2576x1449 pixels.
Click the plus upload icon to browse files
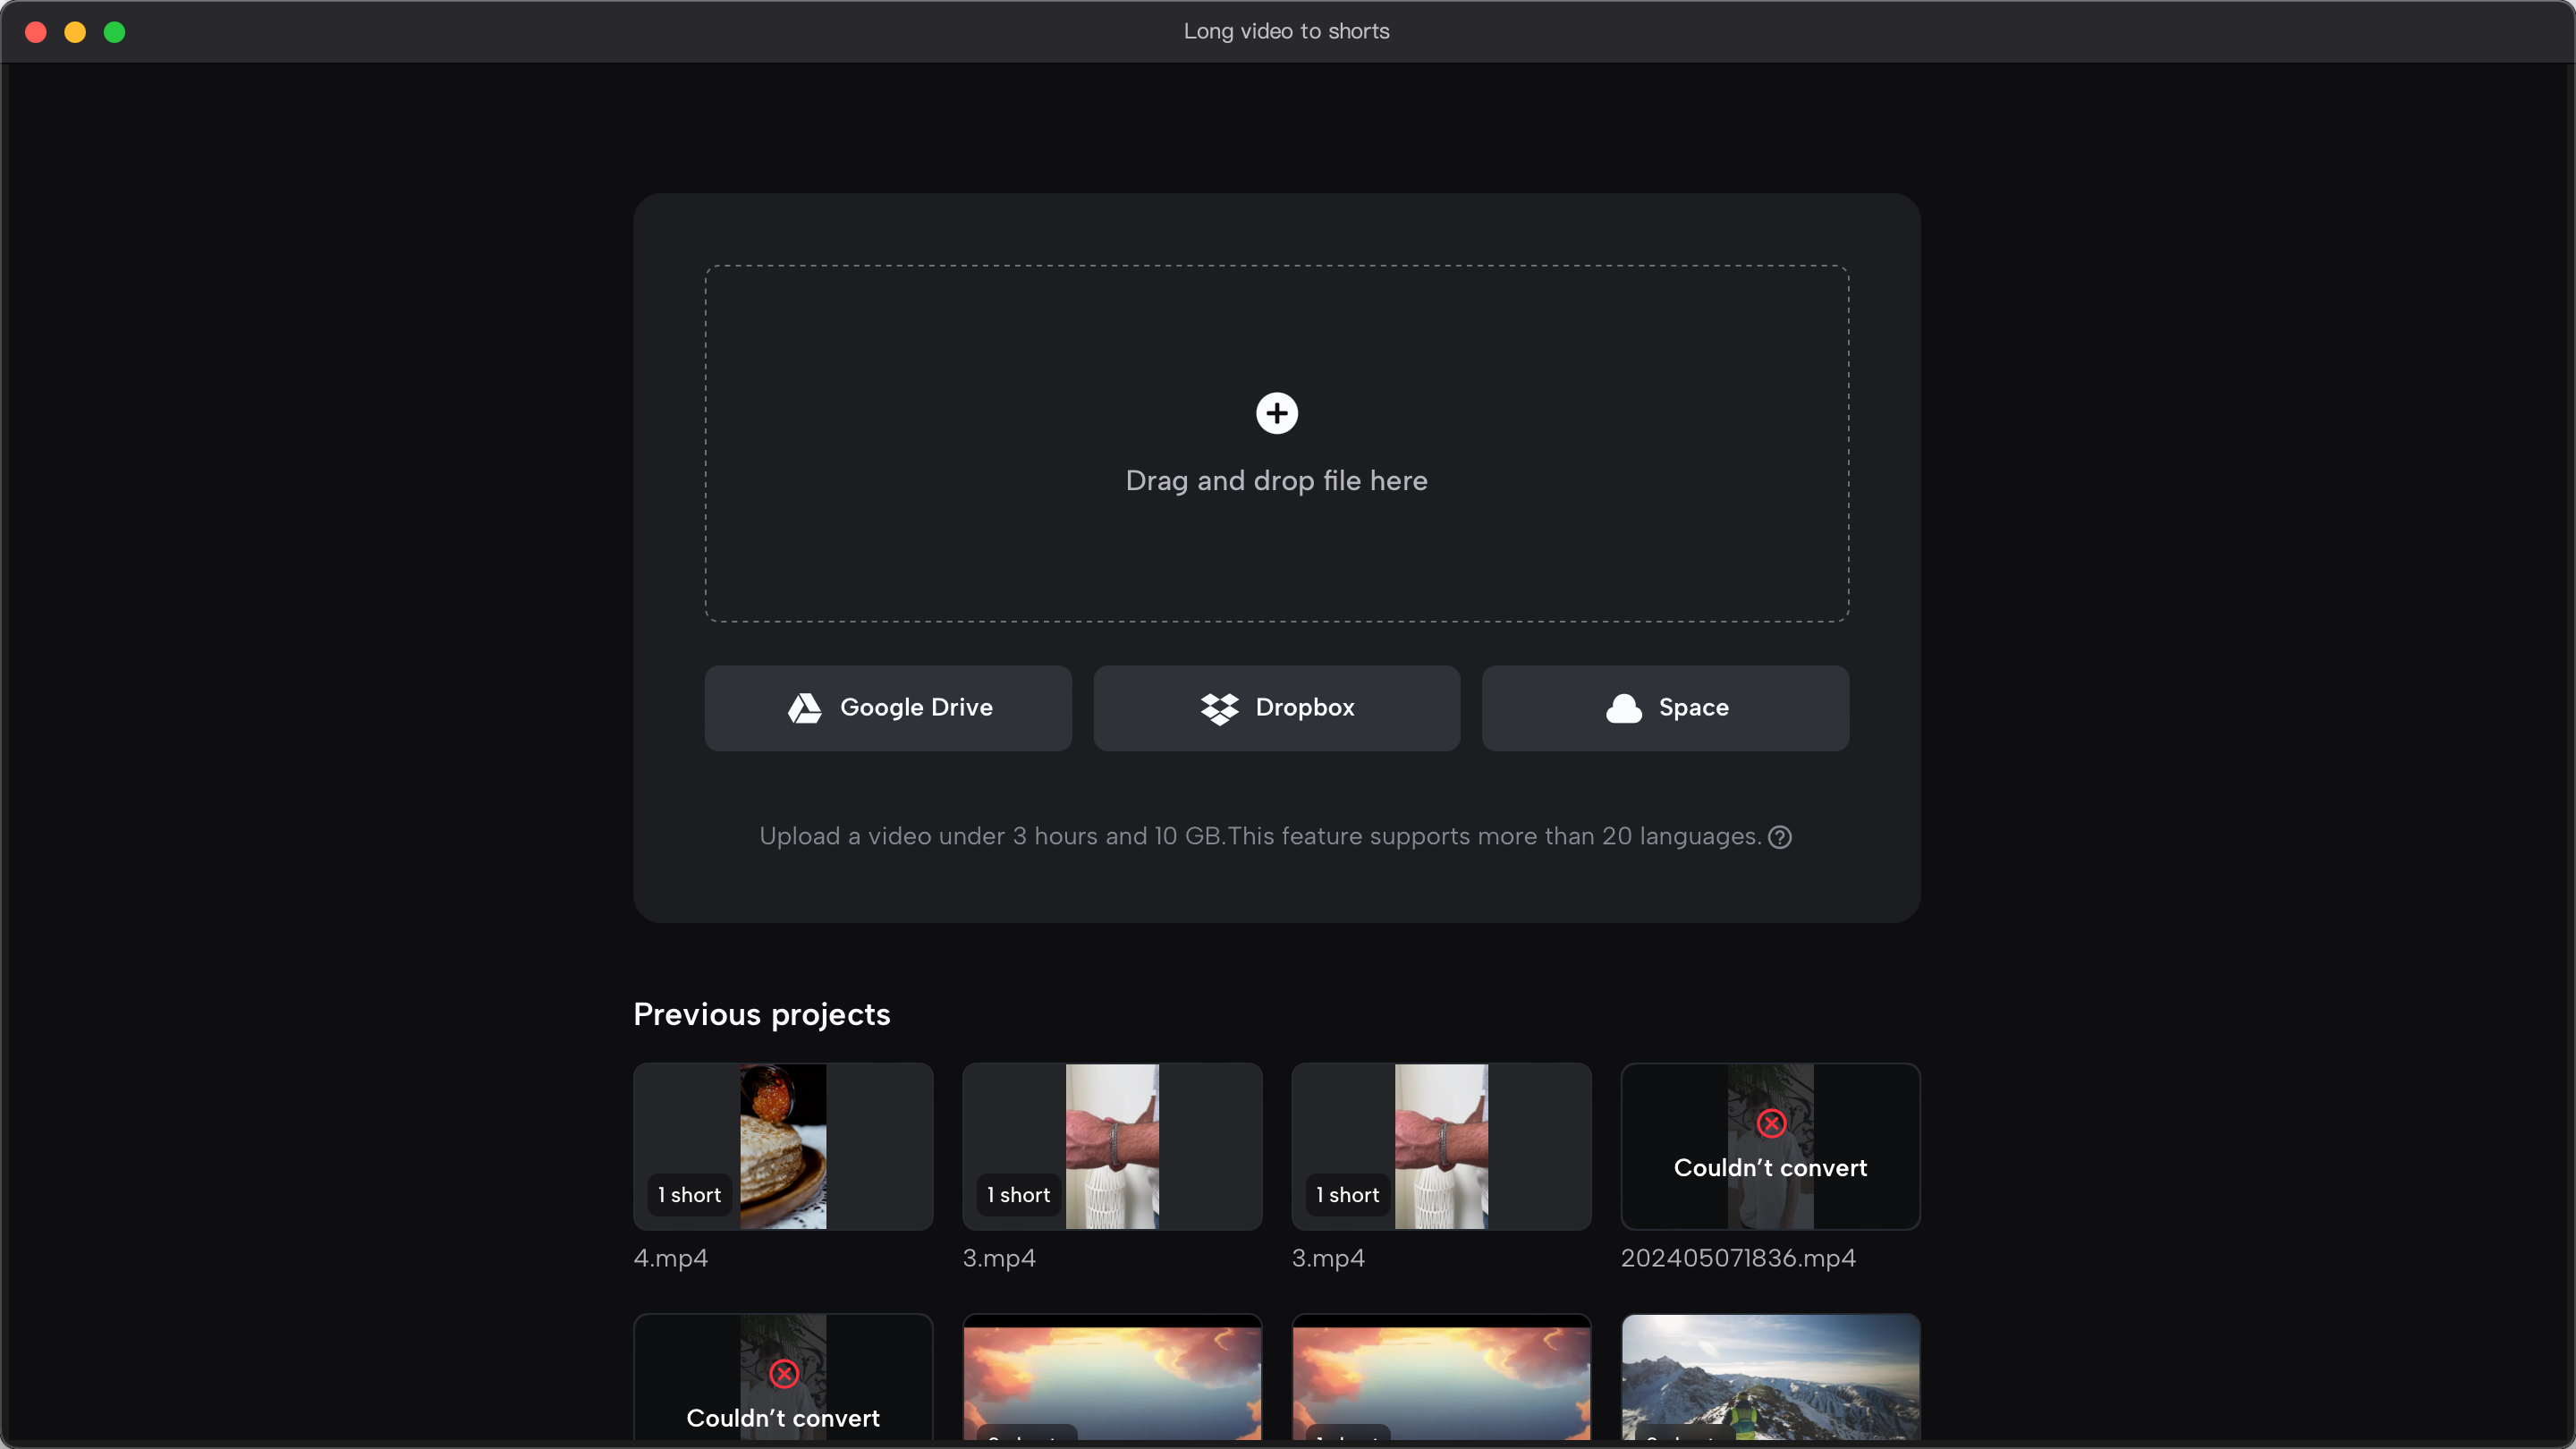[1276, 413]
